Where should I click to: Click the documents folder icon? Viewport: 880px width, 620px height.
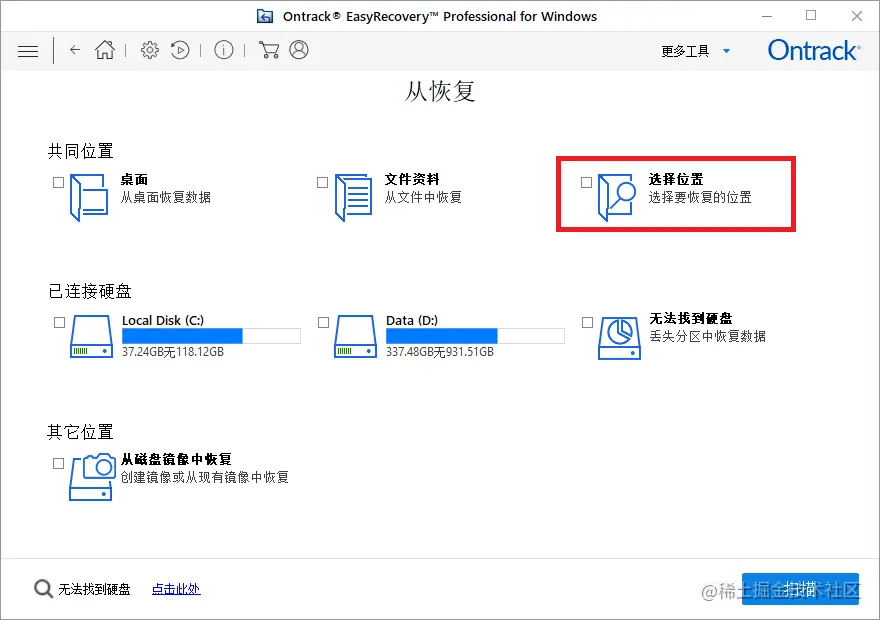click(x=353, y=198)
